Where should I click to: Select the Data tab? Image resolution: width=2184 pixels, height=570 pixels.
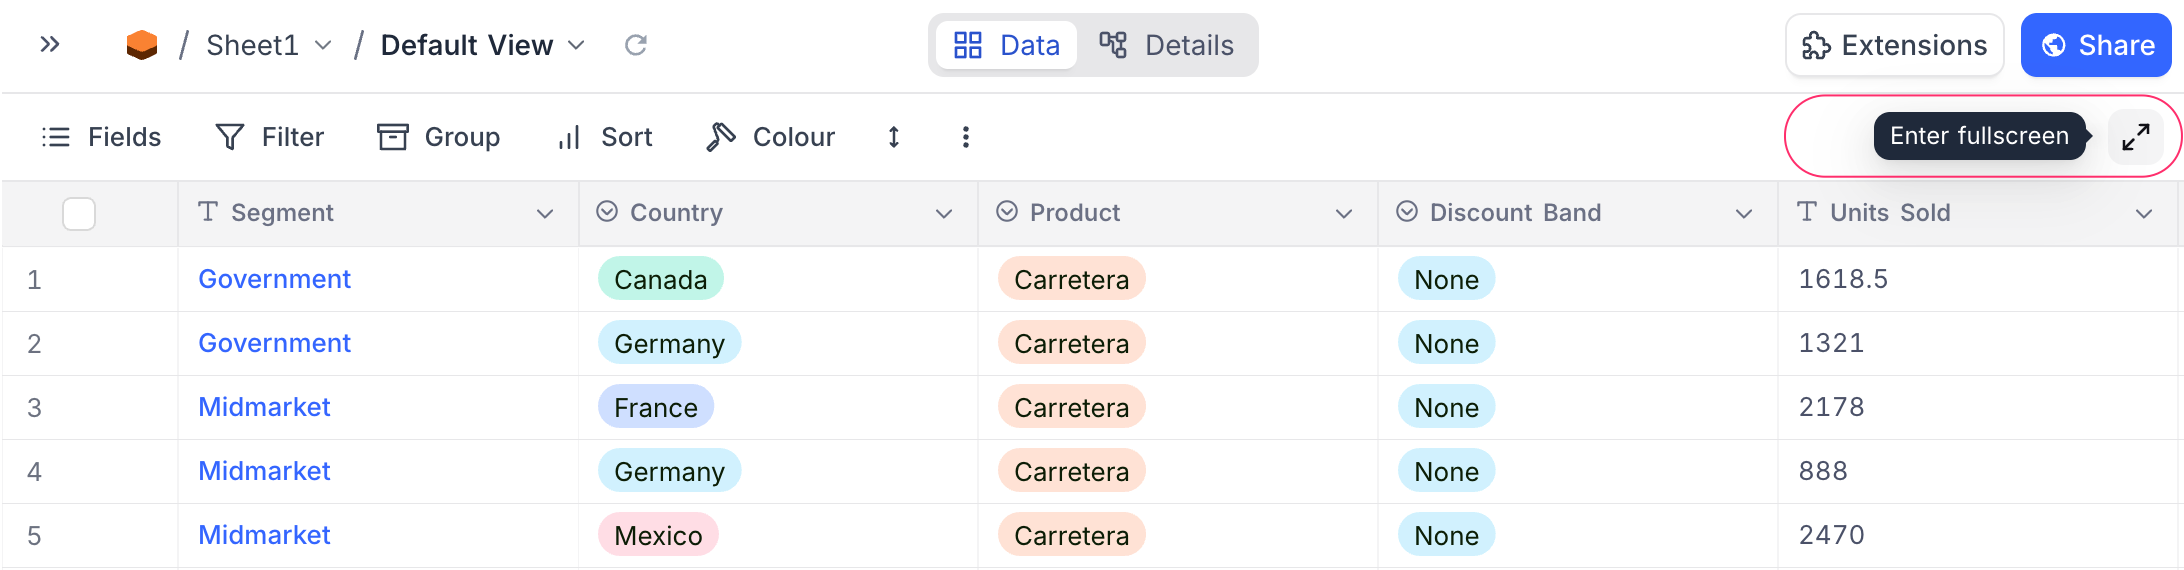point(1006,45)
